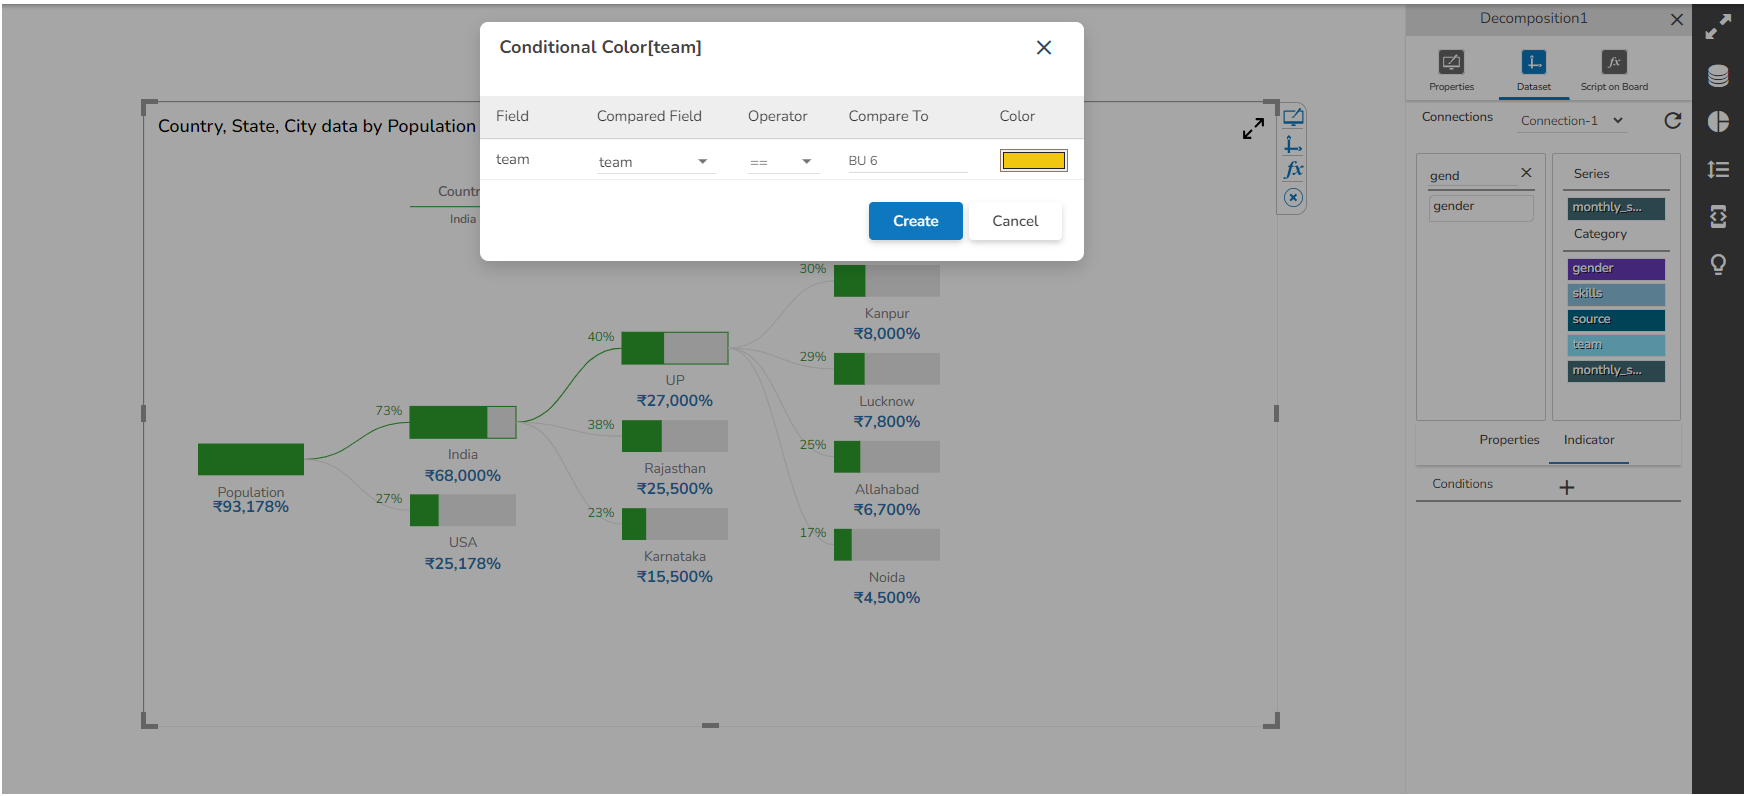Click the ₹25,500% Rajasthan value
The width and height of the screenshot is (1746, 796).
(675, 489)
